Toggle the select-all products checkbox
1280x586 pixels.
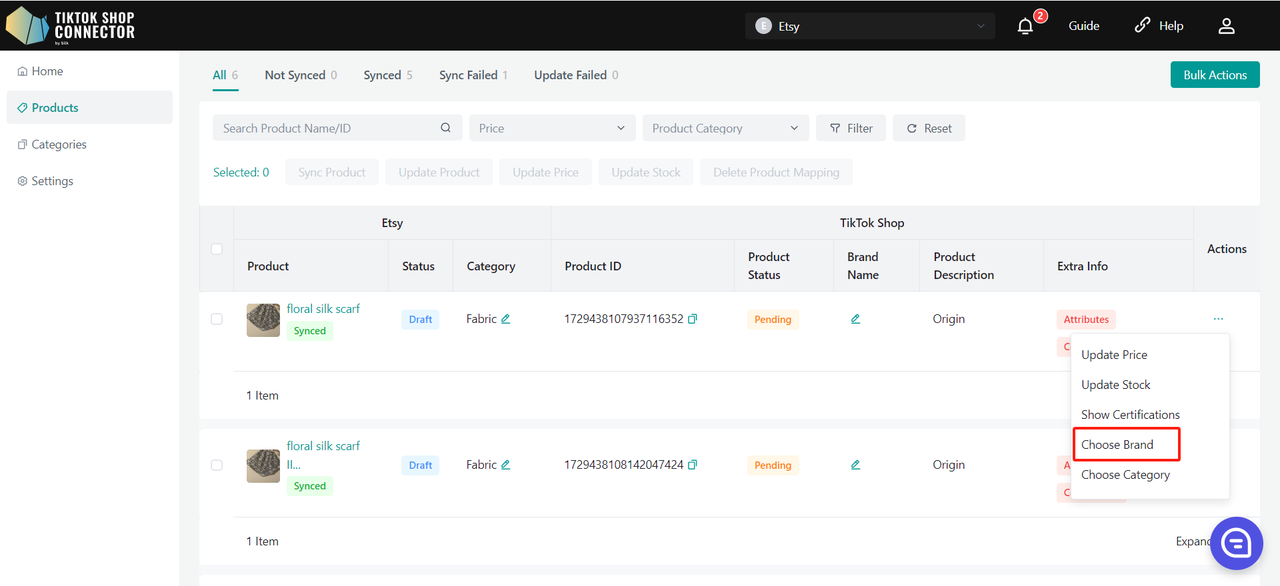(x=216, y=249)
